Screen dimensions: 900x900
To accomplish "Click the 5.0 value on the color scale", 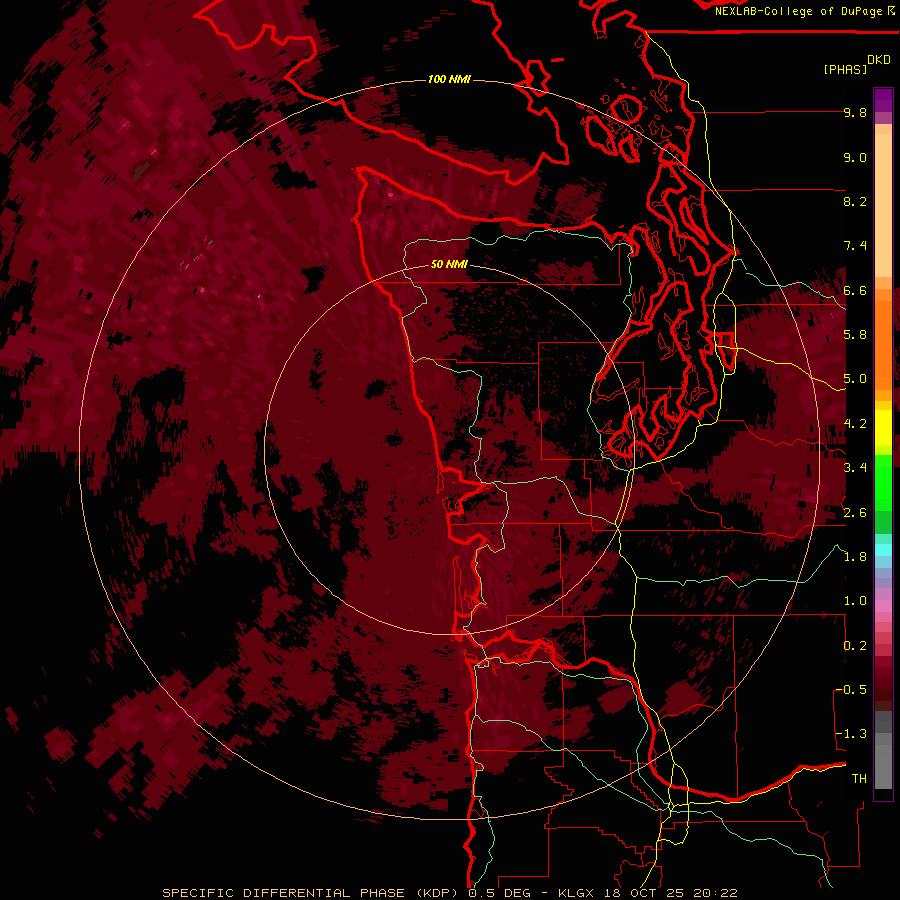I will [x=855, y=379].
